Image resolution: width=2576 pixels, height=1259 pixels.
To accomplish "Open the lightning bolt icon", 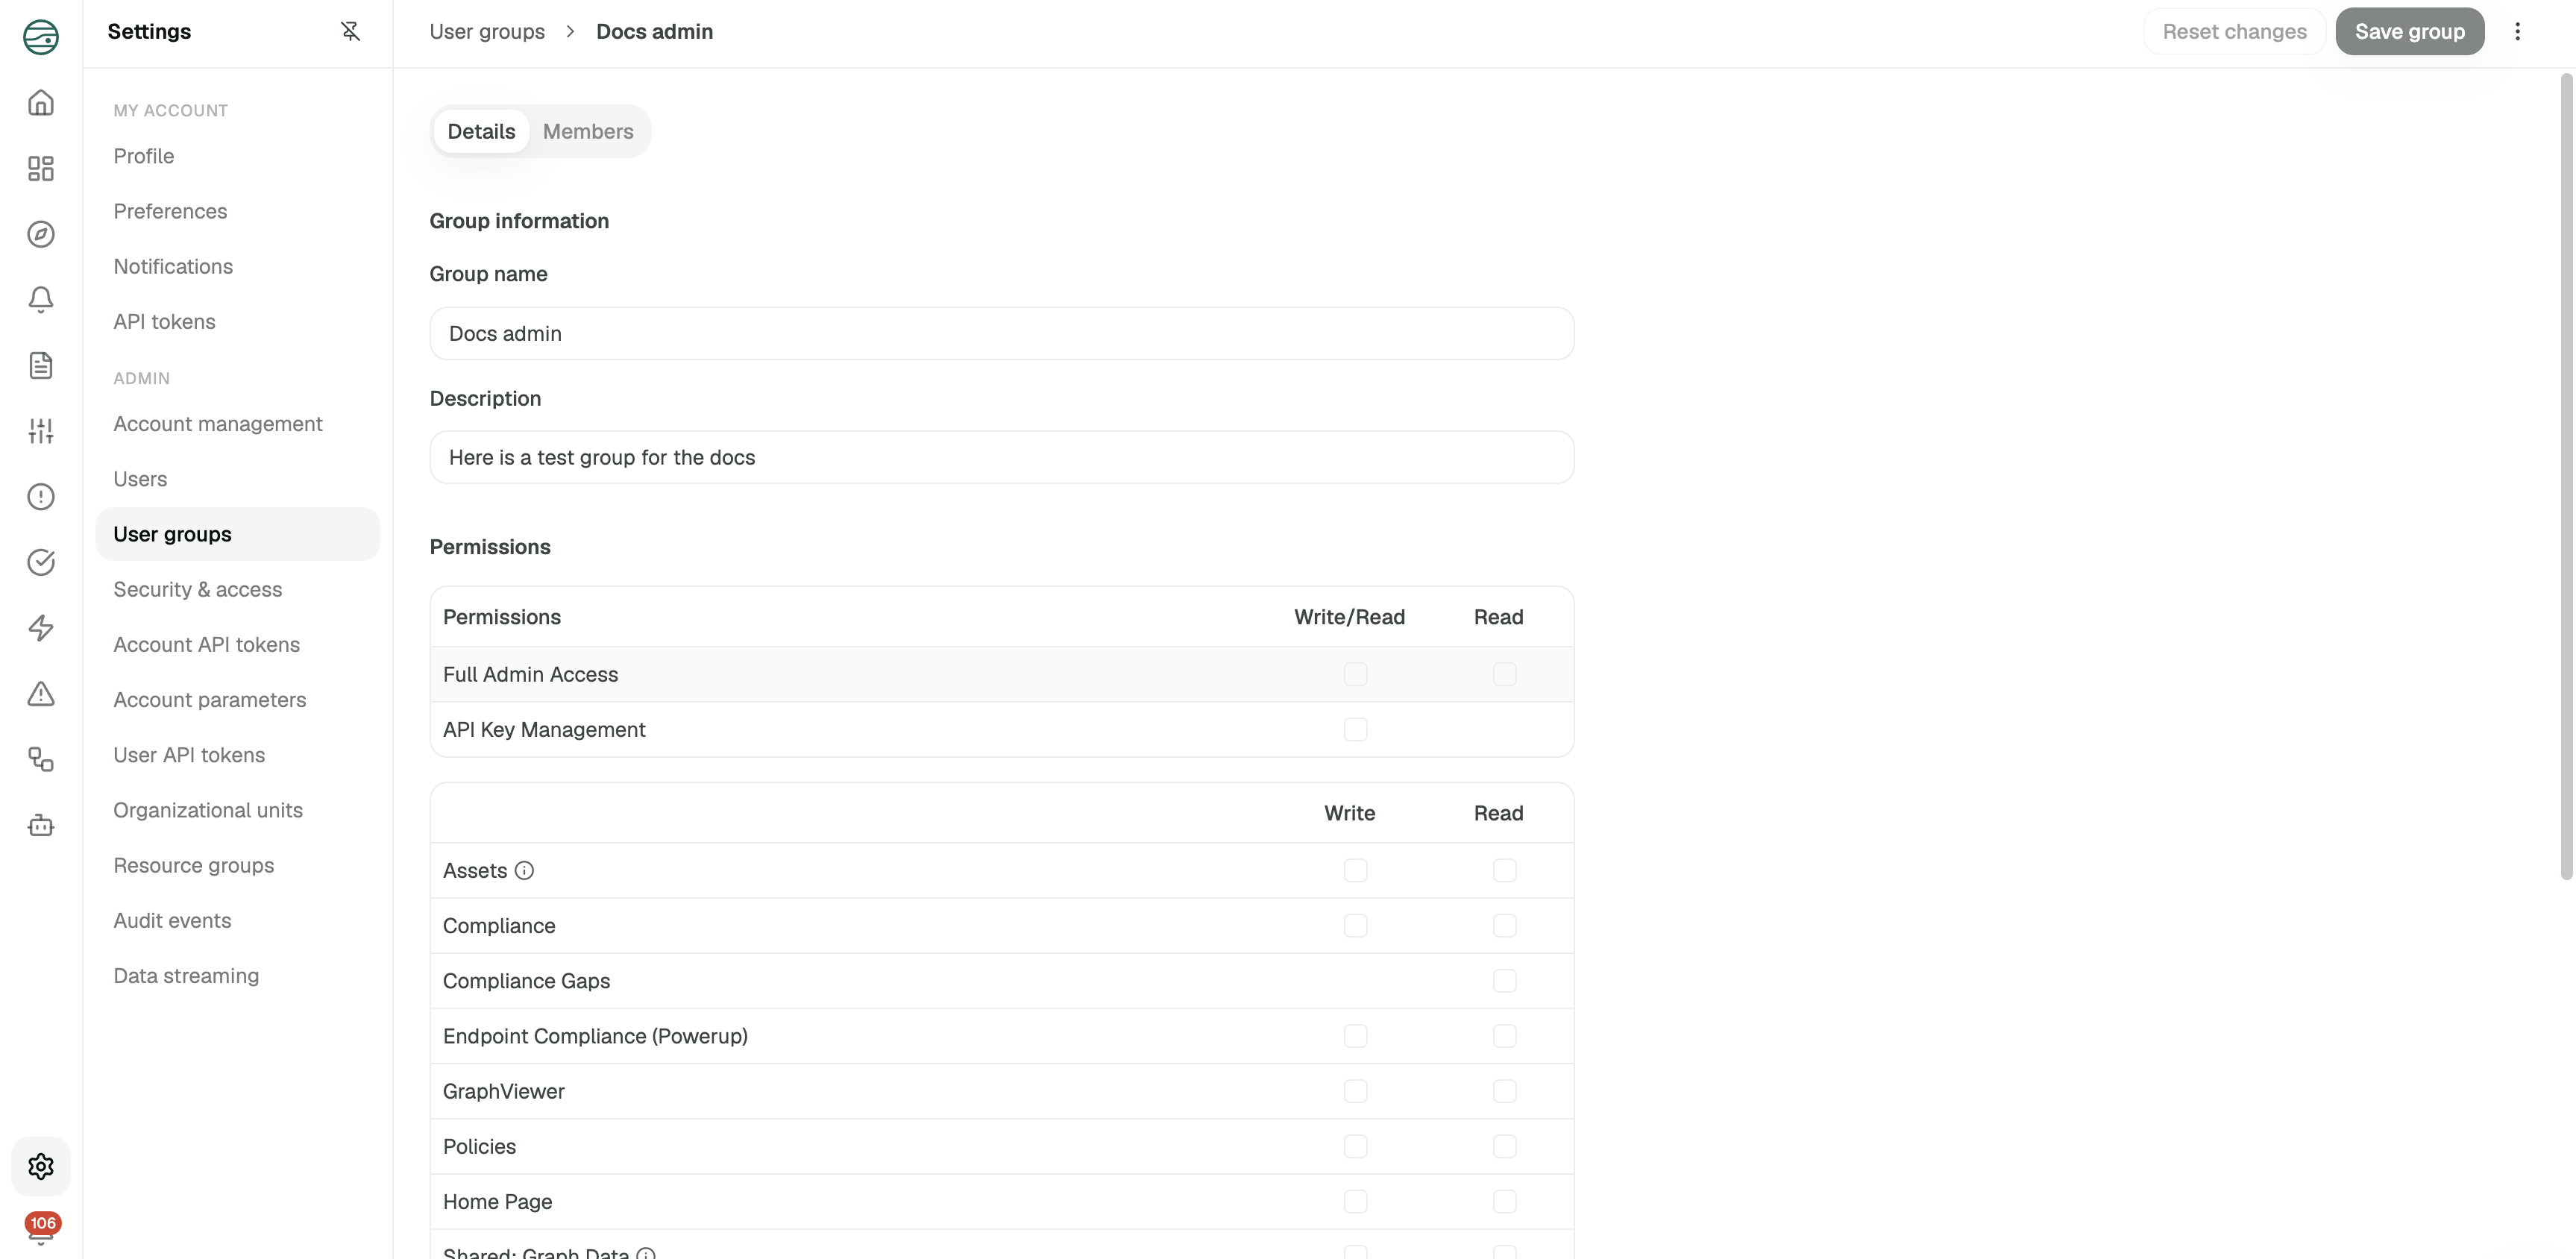I will tap(41, 628).
